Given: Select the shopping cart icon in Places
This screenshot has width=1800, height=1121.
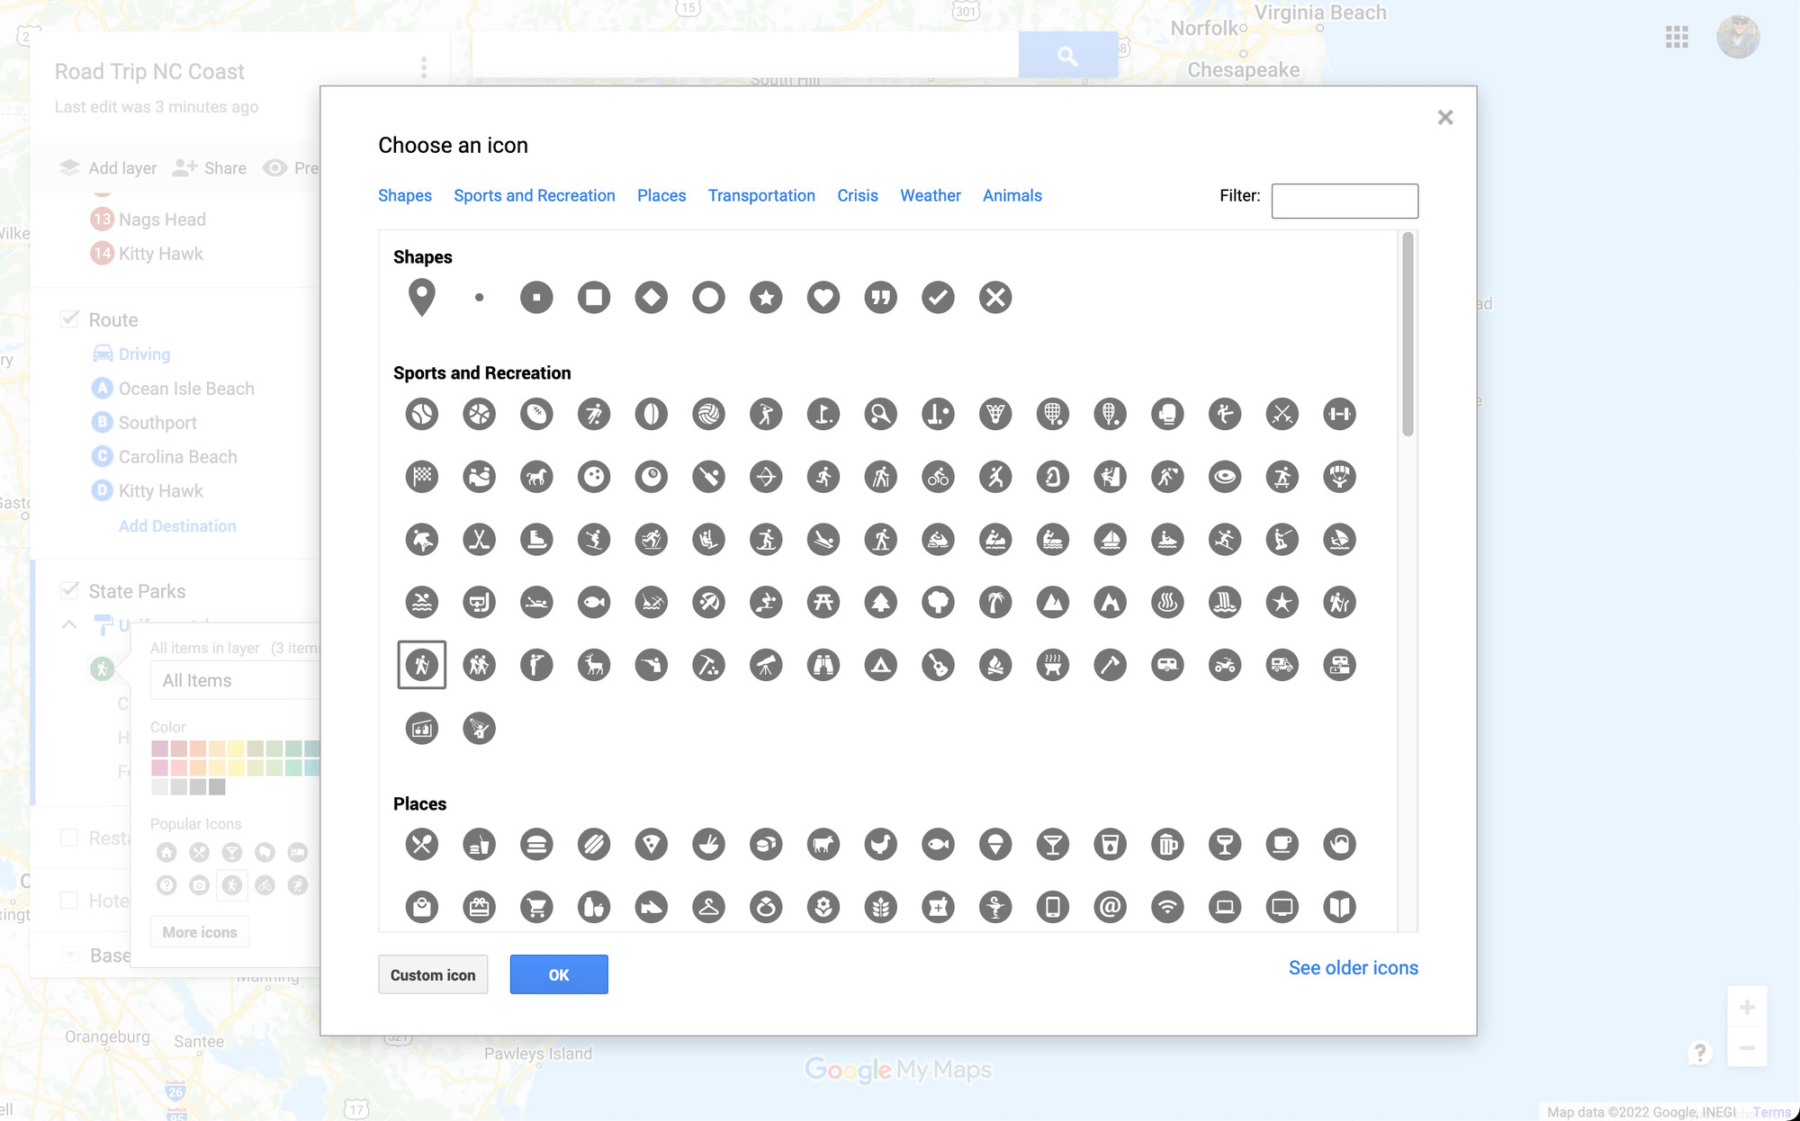Looking at the screenshot, I should coord(536,907).
